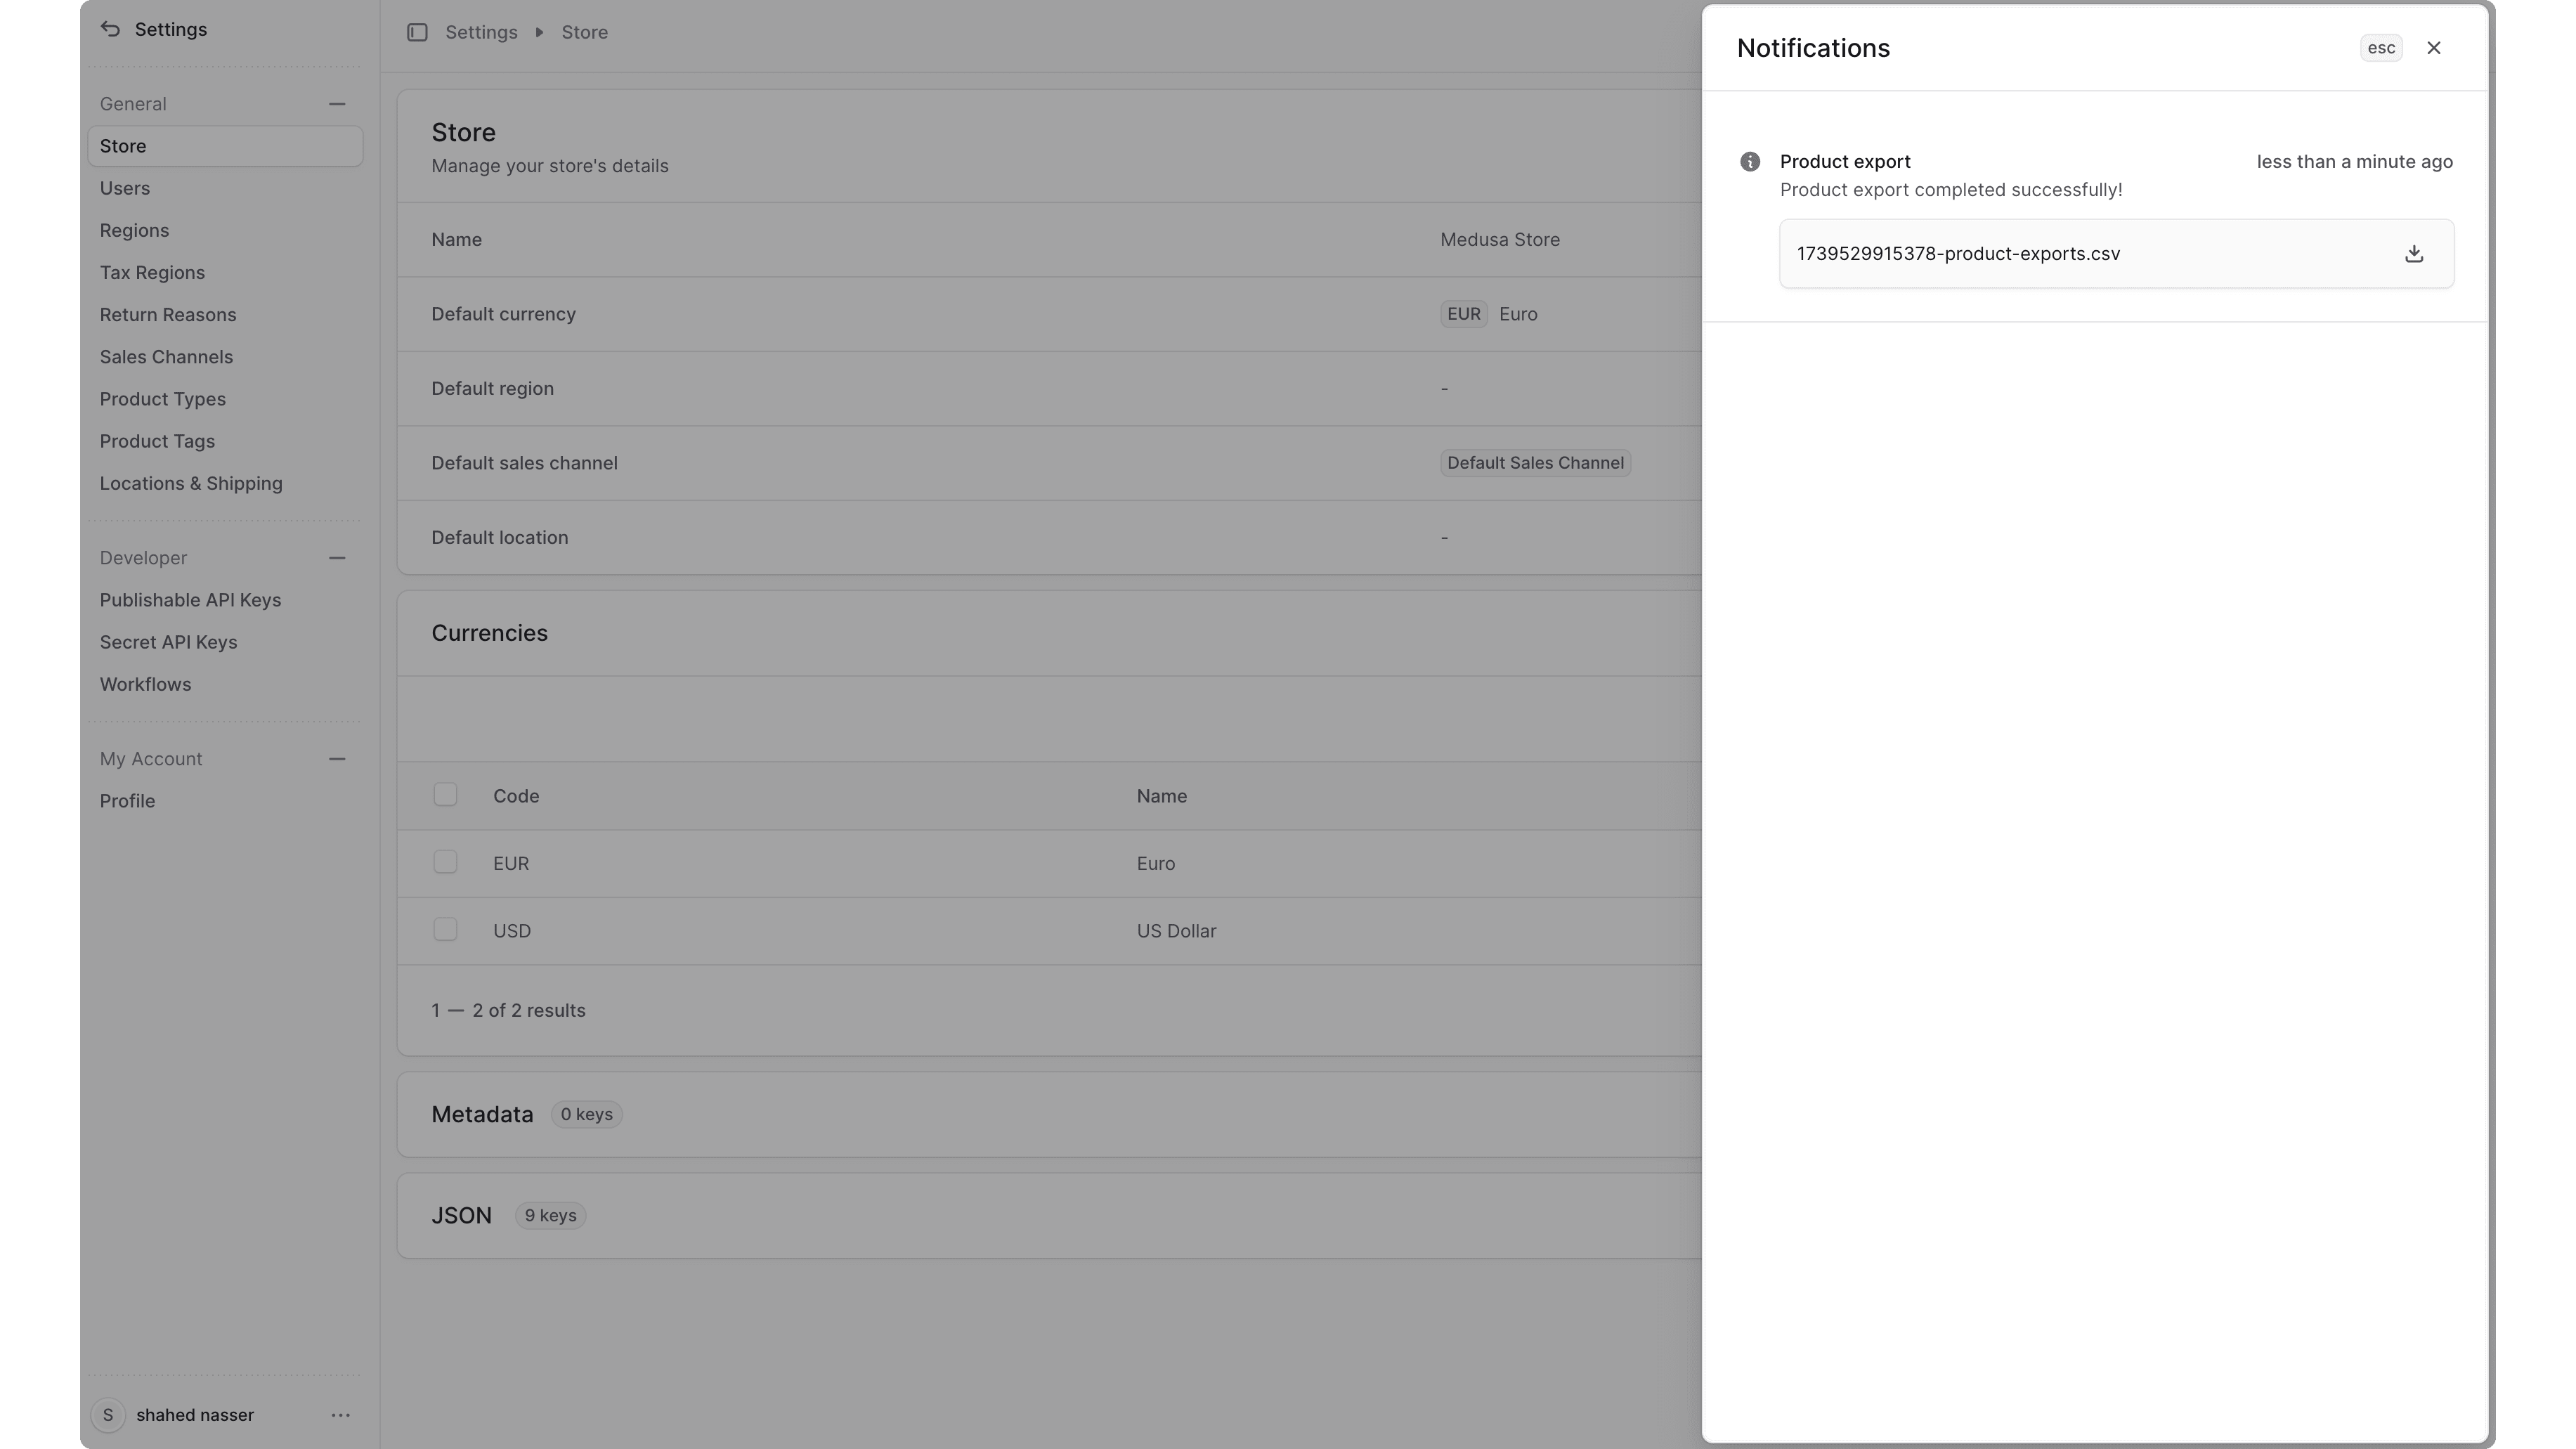
Task: Click the back arrow beside Settings heading
Action: pyautogui.click(x=110, y=29)
